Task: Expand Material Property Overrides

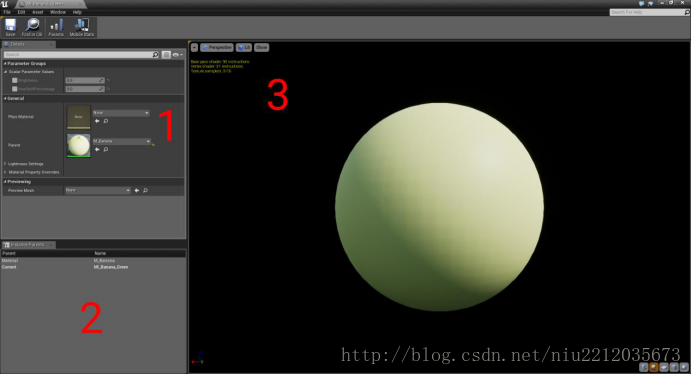Action: tap(5, 172)
